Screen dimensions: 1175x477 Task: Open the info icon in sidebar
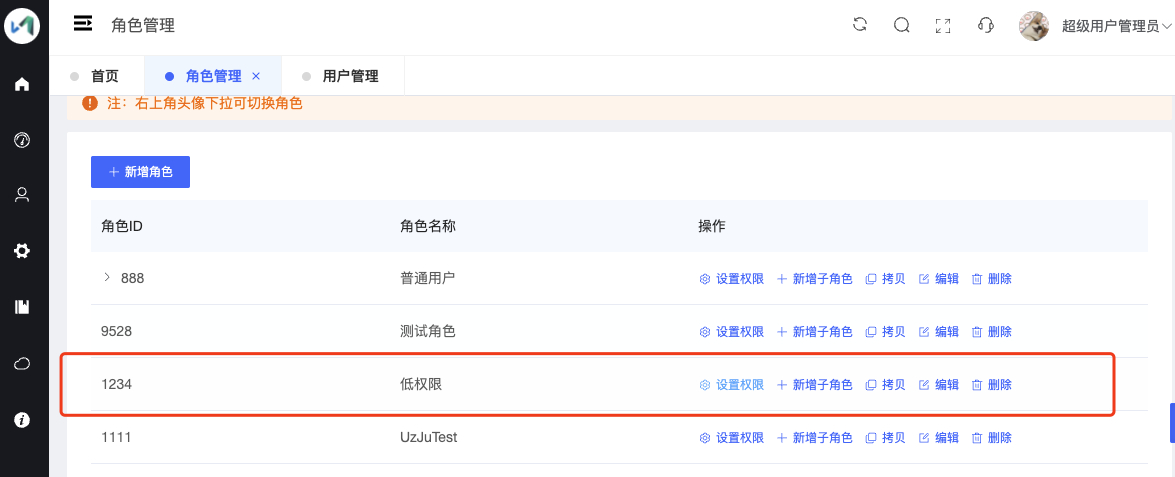coord(22,420)
